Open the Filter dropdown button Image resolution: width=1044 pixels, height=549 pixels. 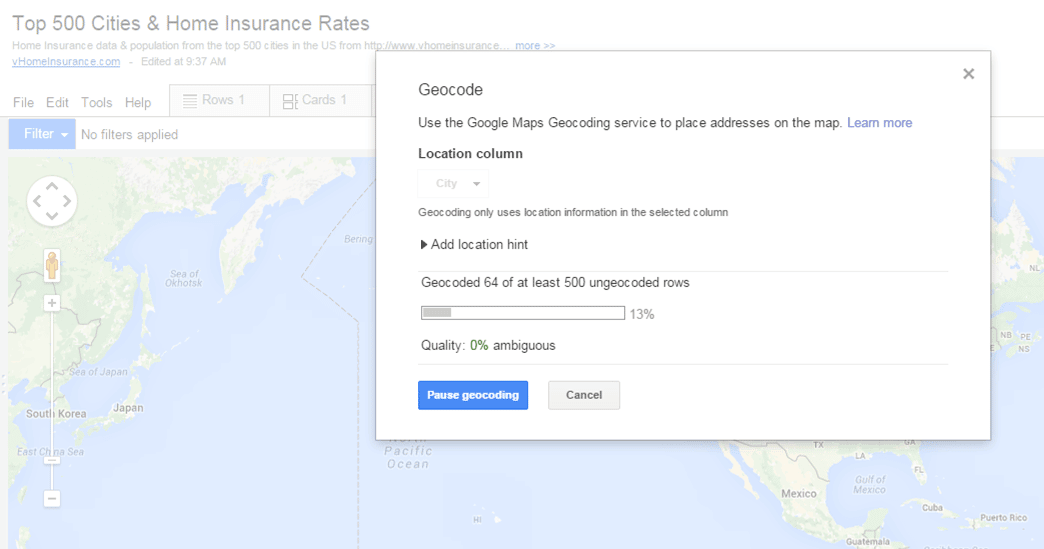[42, 134]
